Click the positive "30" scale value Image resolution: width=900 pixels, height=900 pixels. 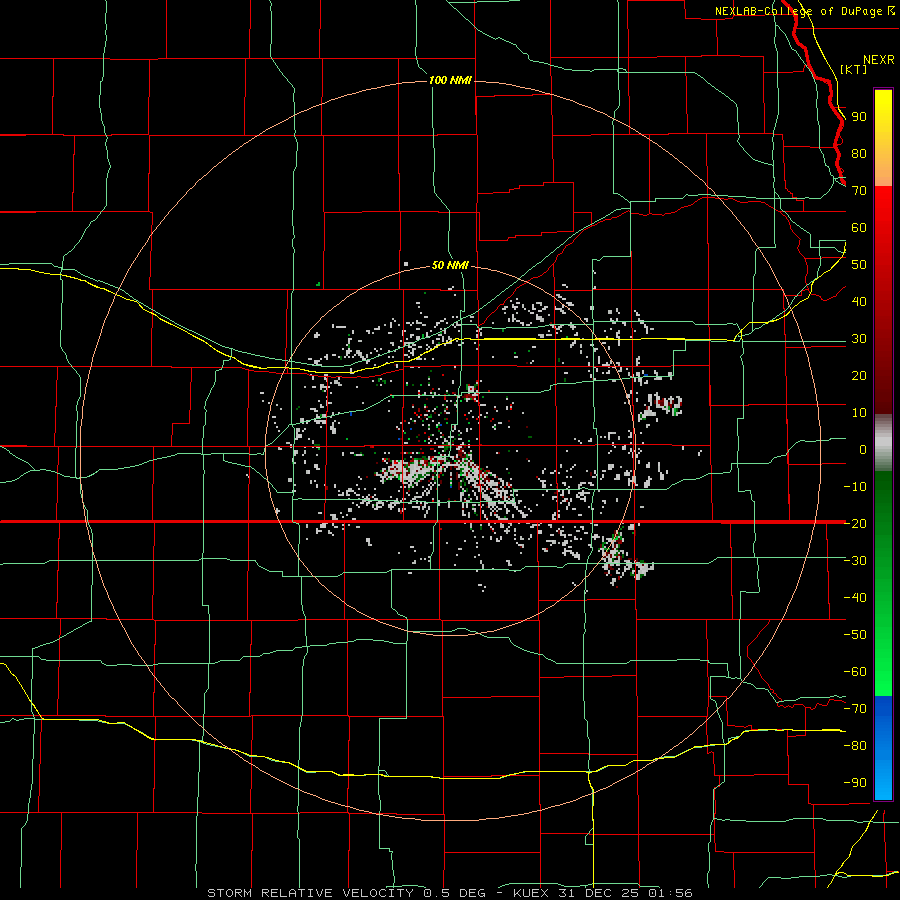[x=859, y=339]
